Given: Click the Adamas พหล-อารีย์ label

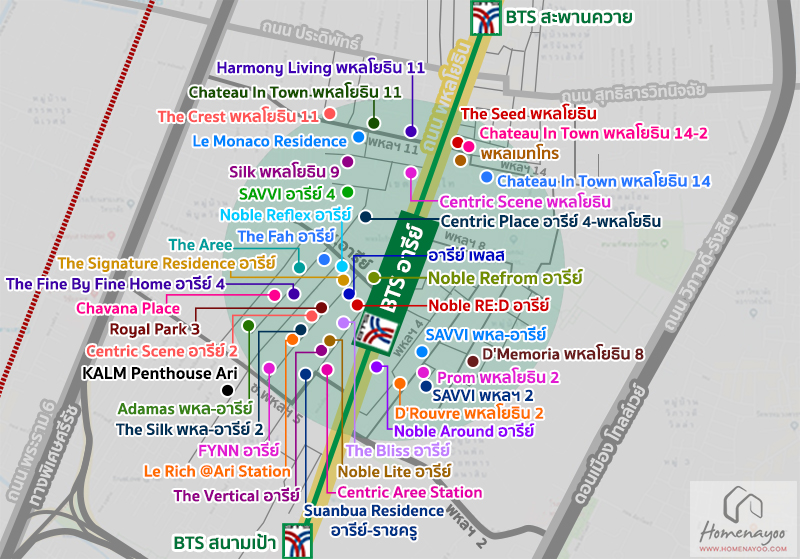Looking at the screenshot, I should tap(185, 409).
